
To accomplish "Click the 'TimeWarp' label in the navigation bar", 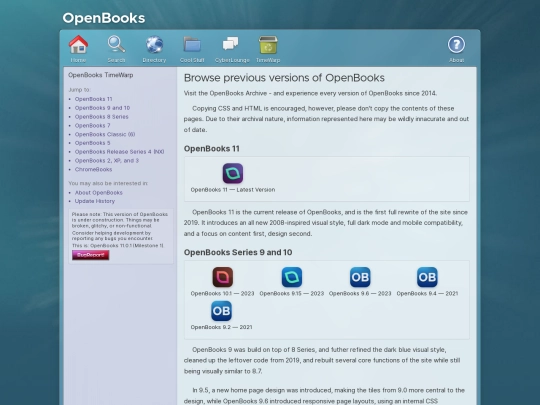I will (268, 60).
